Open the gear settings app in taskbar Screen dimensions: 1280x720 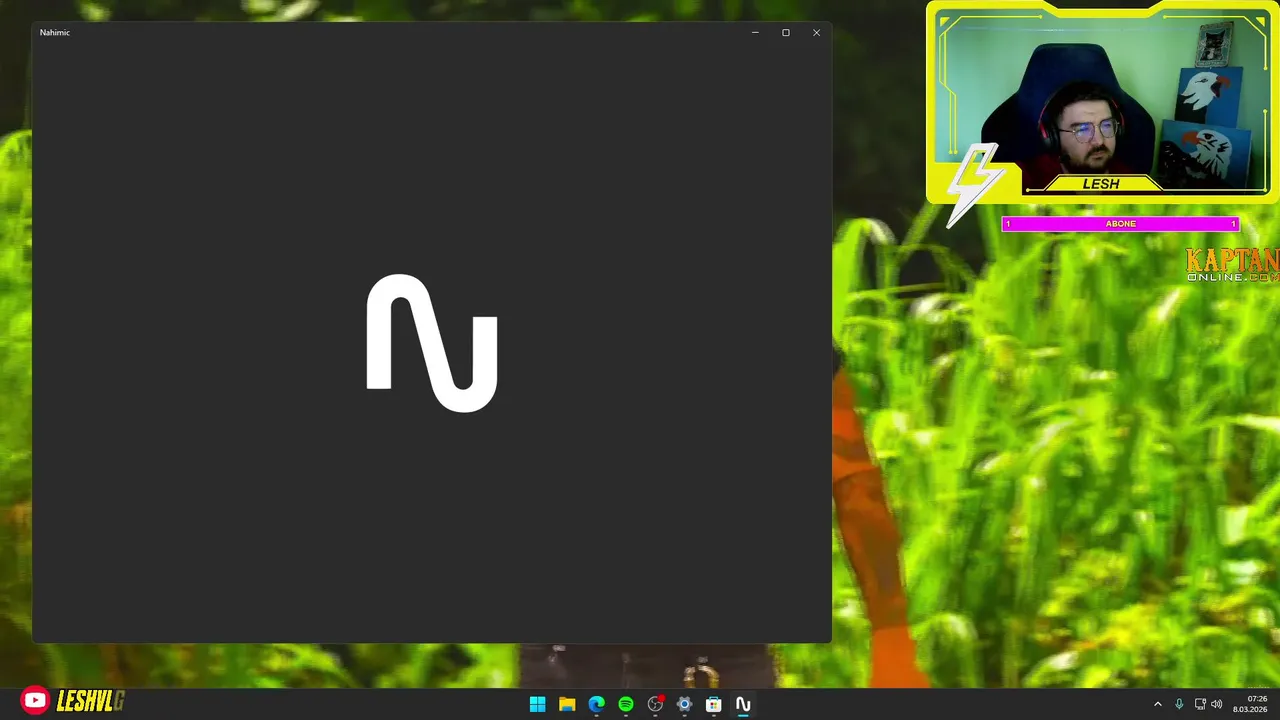pos(684,704)
